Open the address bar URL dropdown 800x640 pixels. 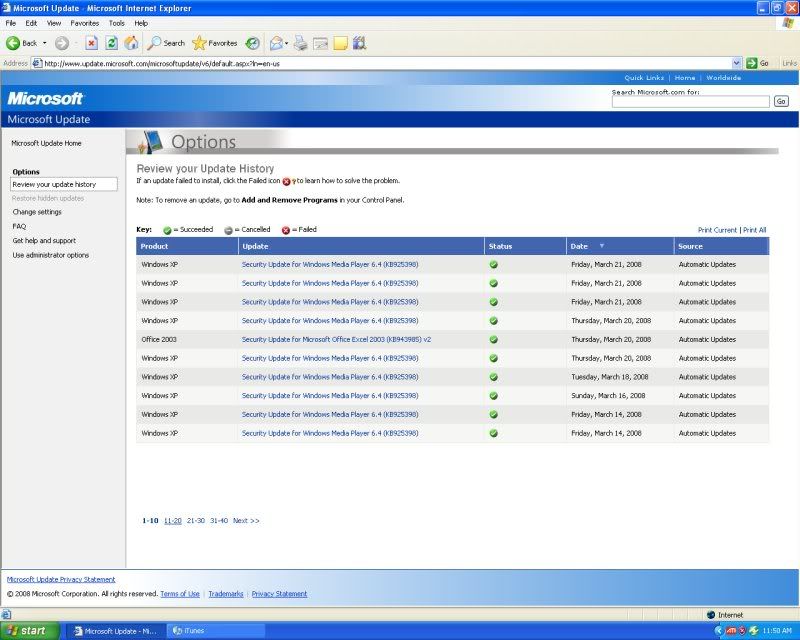coord(736,63)
